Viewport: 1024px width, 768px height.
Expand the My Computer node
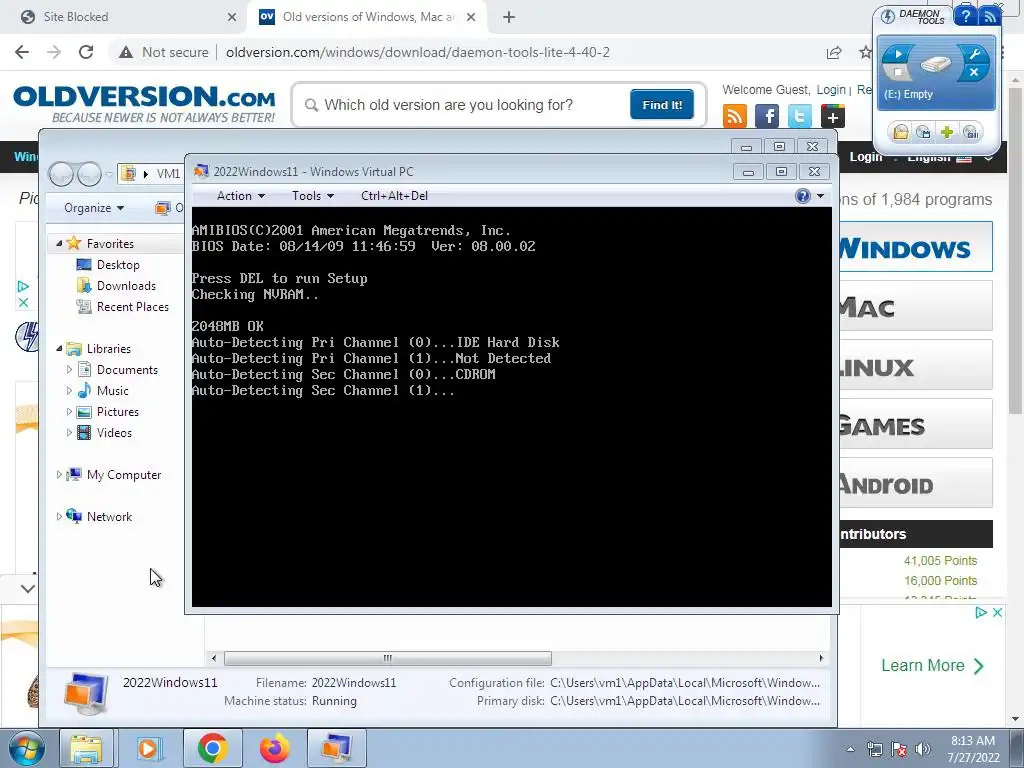click(x=59, y=475)
